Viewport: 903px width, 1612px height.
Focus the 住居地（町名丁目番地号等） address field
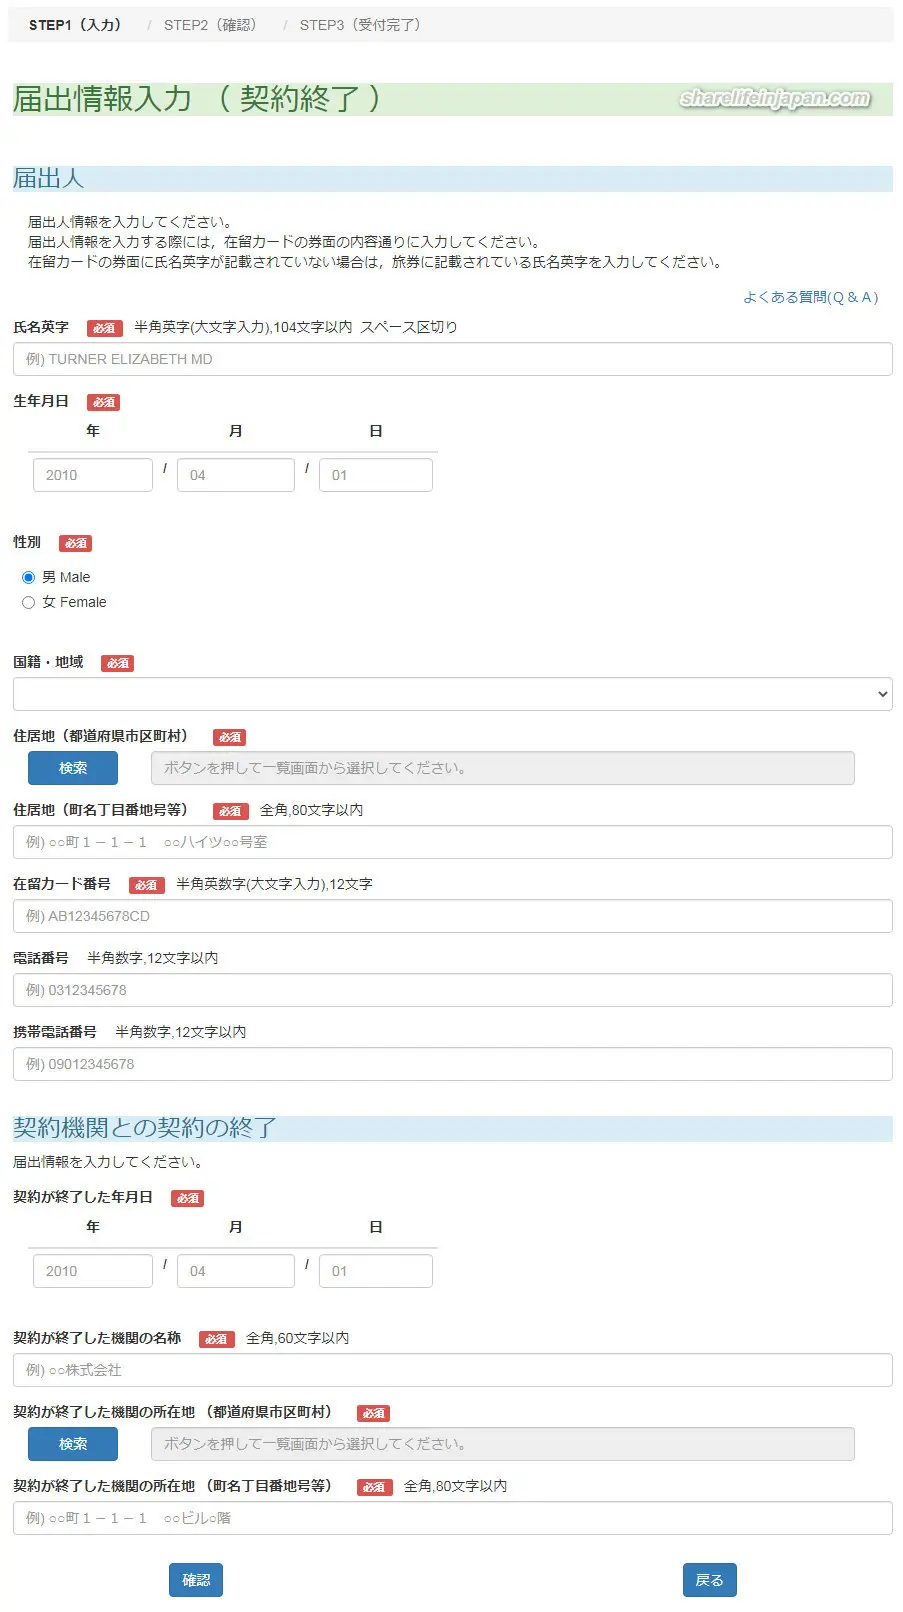(x=452, y=842)
